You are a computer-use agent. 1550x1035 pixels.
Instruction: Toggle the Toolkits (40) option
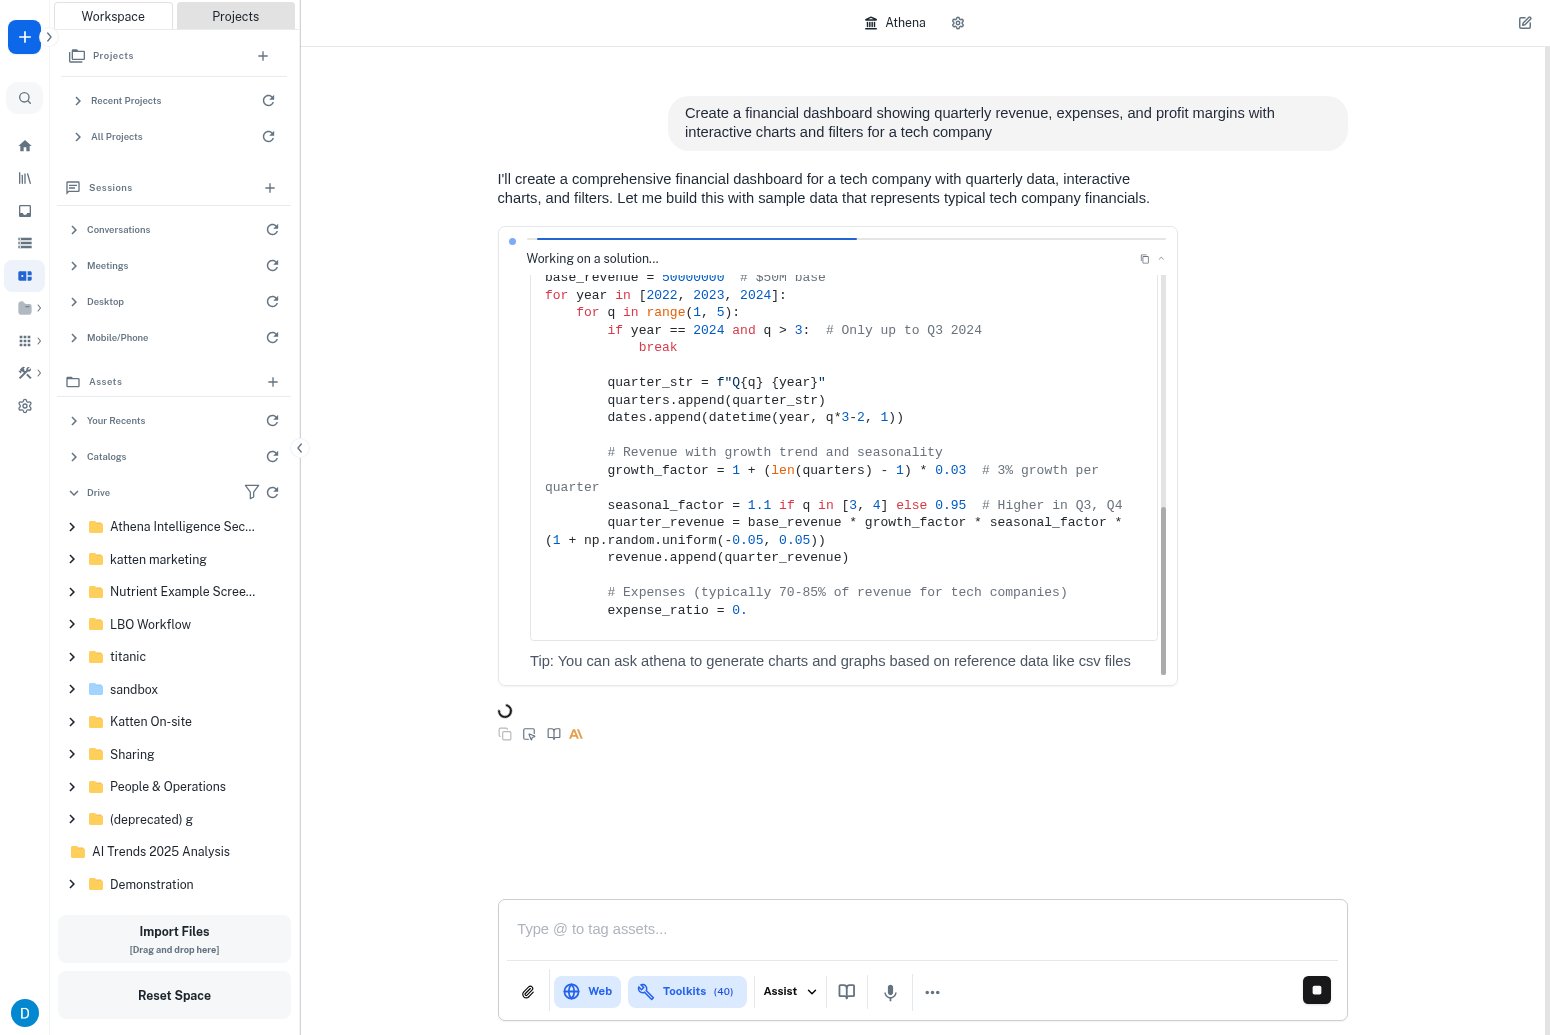[687, 992]
